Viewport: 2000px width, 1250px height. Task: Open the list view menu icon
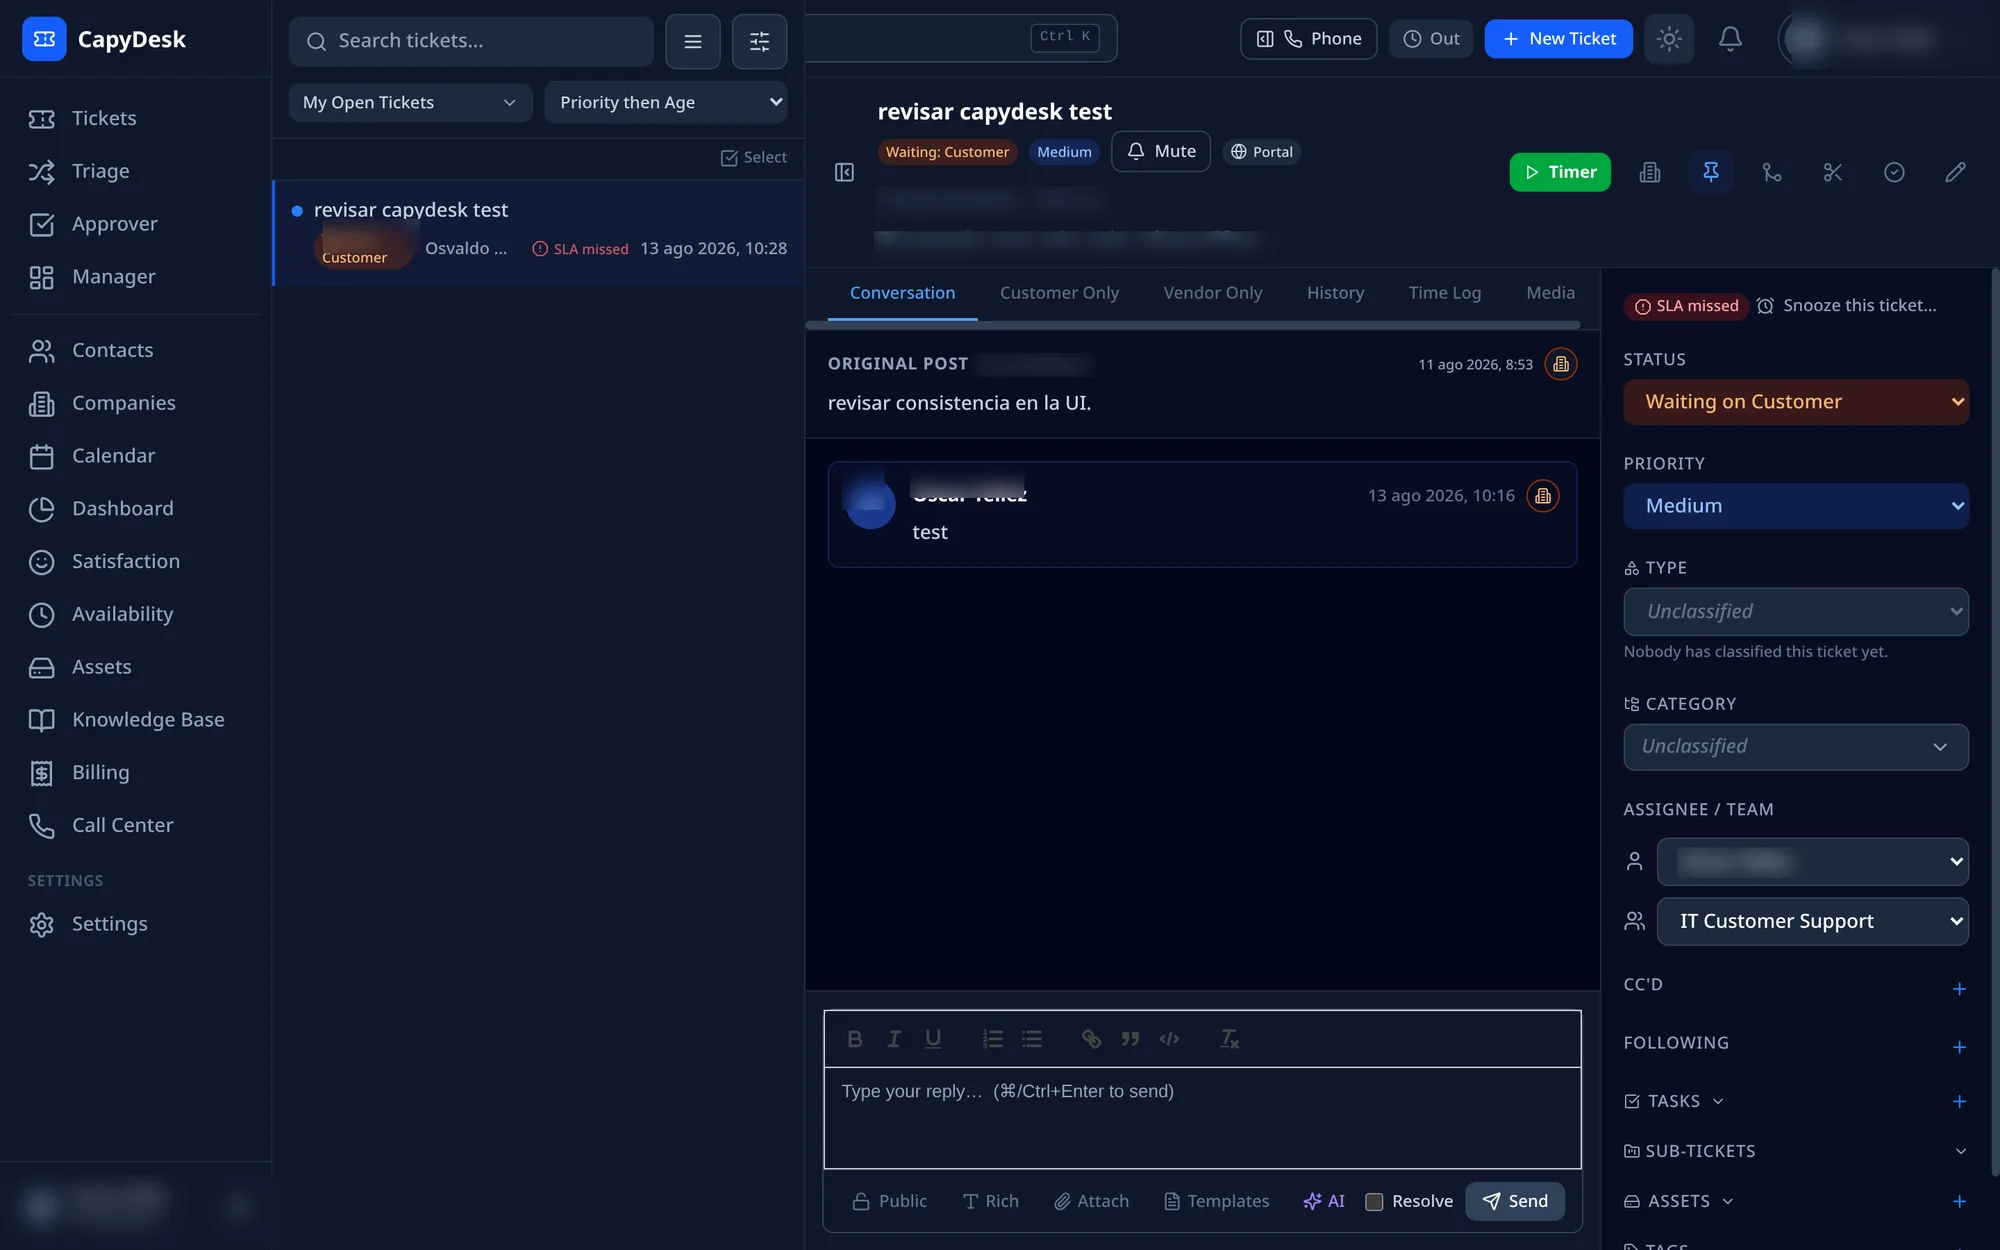point(693,41)
